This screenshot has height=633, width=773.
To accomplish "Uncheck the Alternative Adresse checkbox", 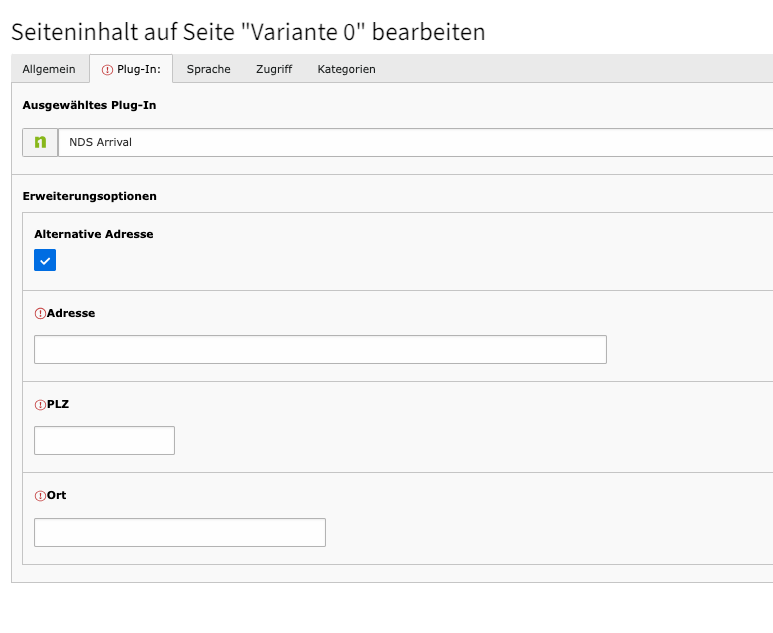I will 45,260.
